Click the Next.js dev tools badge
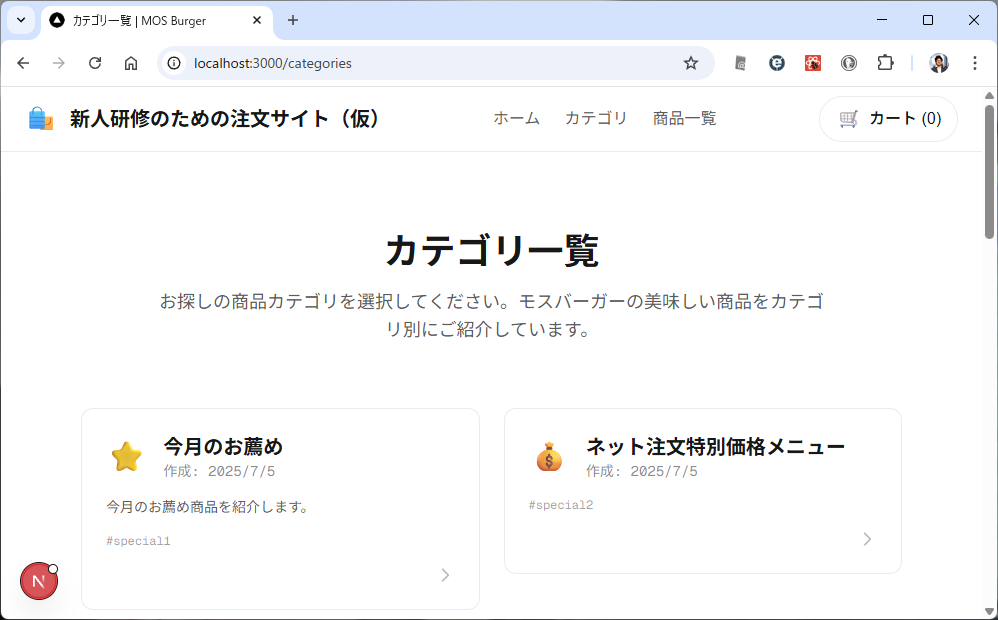The width and height of the screenshot is (998, 620). click(39, 581)
